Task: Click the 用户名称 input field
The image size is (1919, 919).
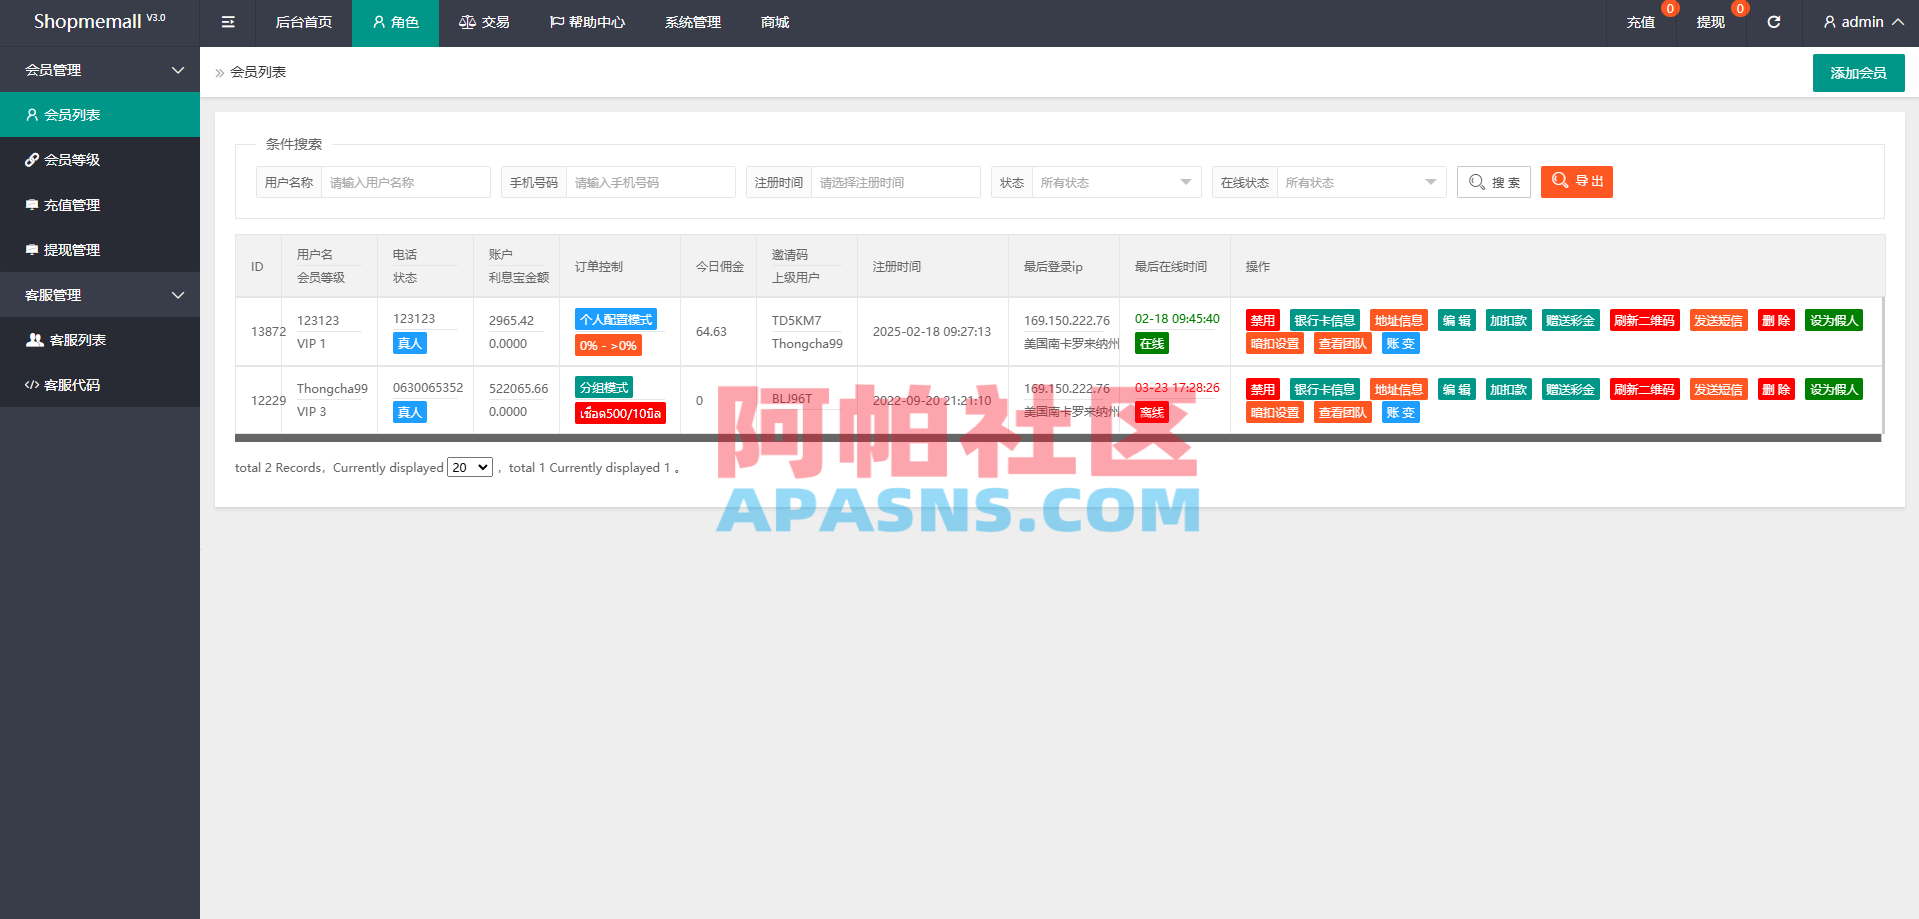Action: point(406,181)
